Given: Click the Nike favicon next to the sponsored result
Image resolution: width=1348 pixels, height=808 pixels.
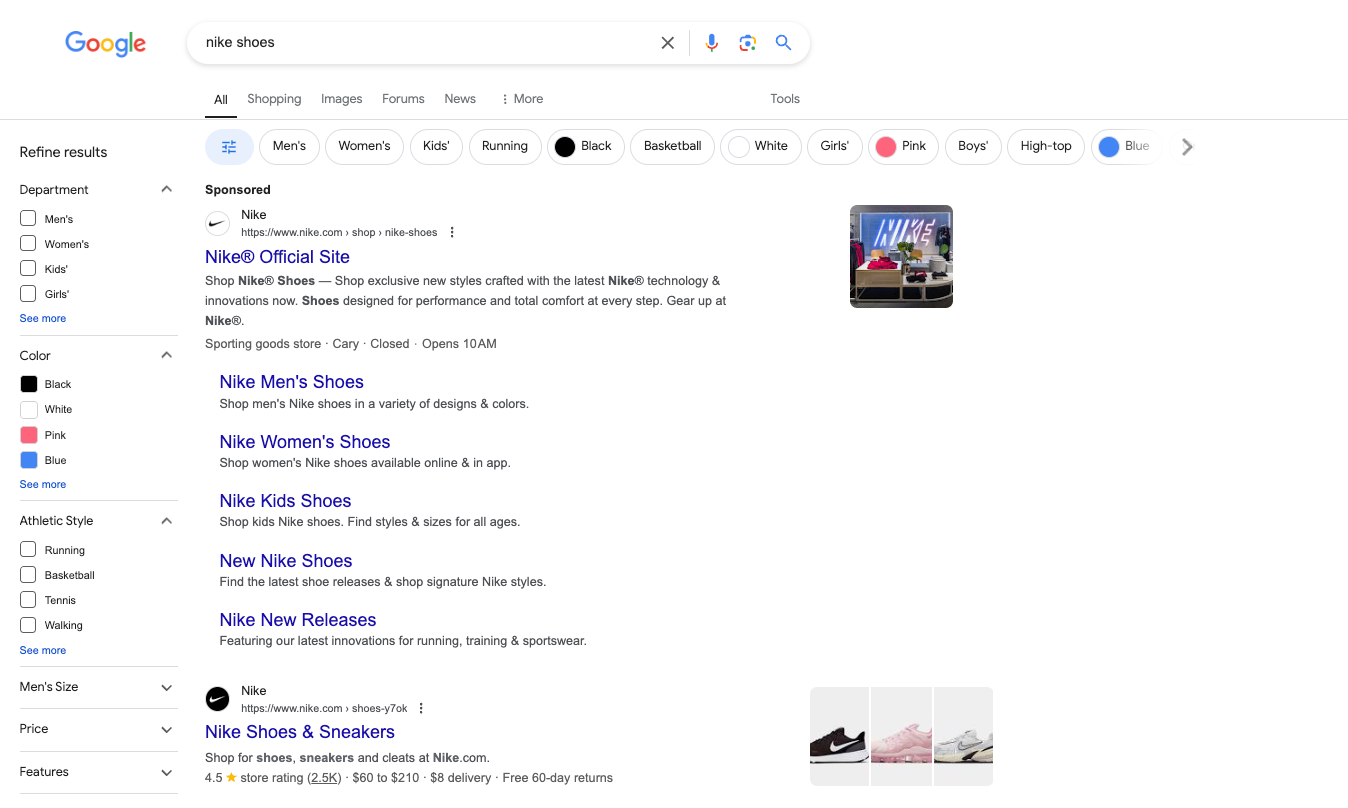Looking at the screenshot, I should point(217,223).
